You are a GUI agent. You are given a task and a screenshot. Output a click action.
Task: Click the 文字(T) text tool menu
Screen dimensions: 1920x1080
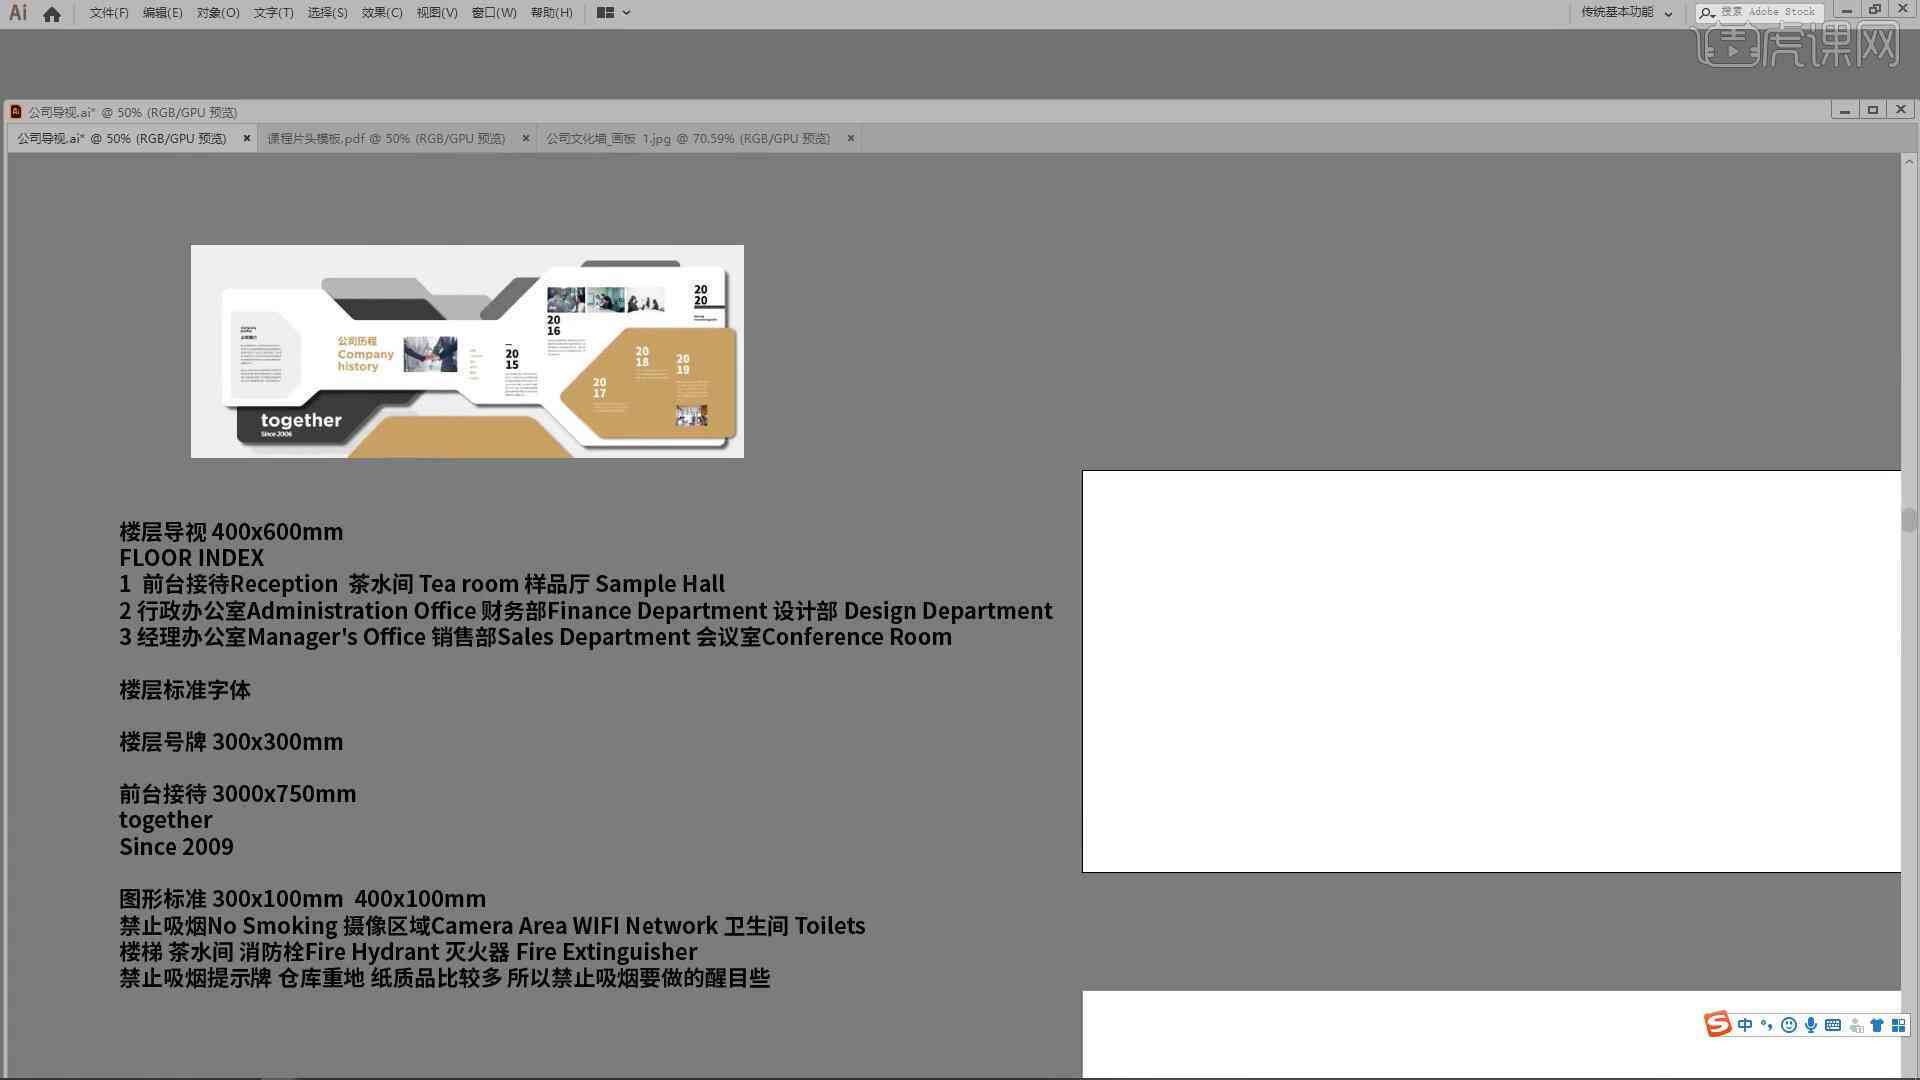pyautogui.click(x=270, y=12)
